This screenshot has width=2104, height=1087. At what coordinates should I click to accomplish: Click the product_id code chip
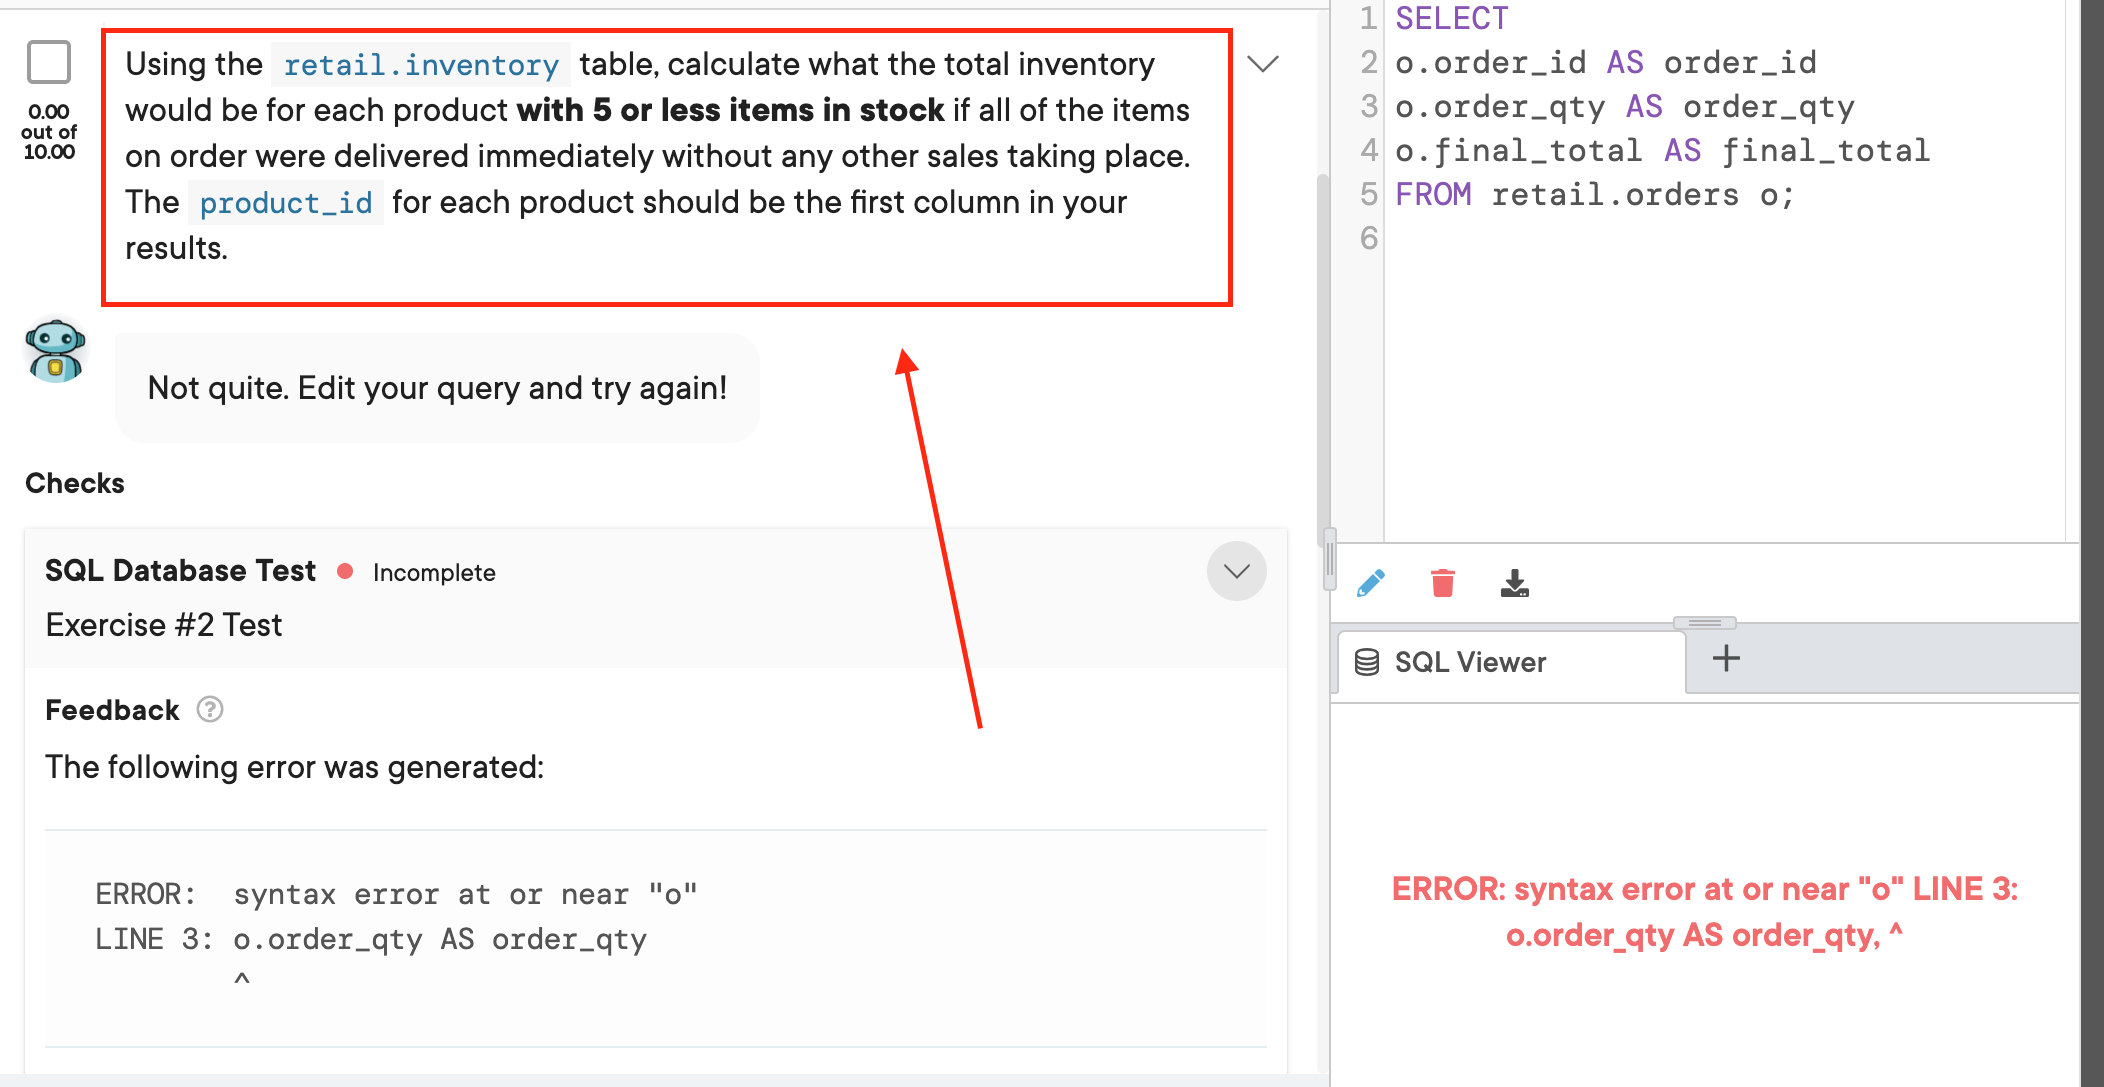click(286, 202)
